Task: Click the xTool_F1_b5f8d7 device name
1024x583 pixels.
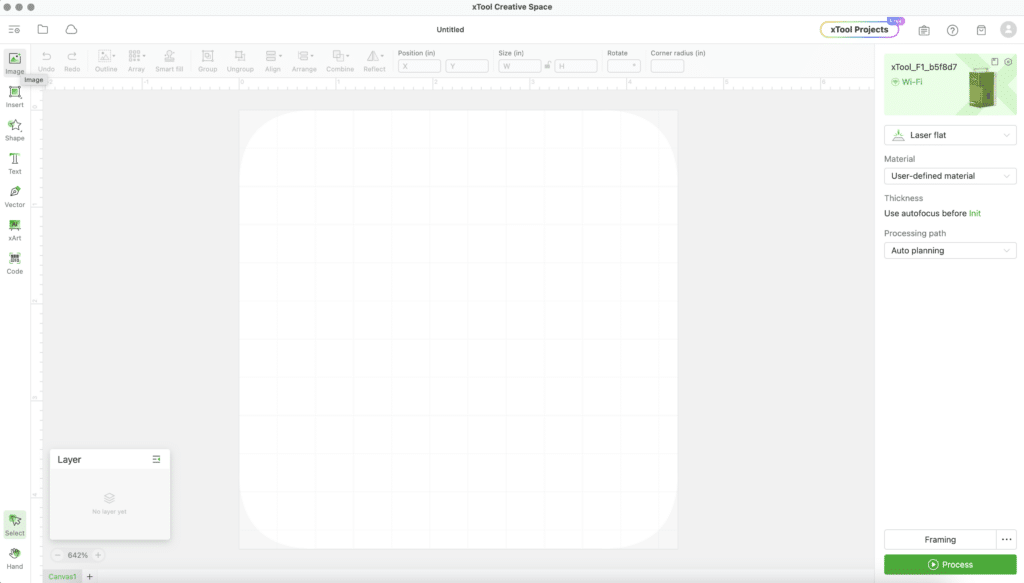Action: [x=923, y=67]
